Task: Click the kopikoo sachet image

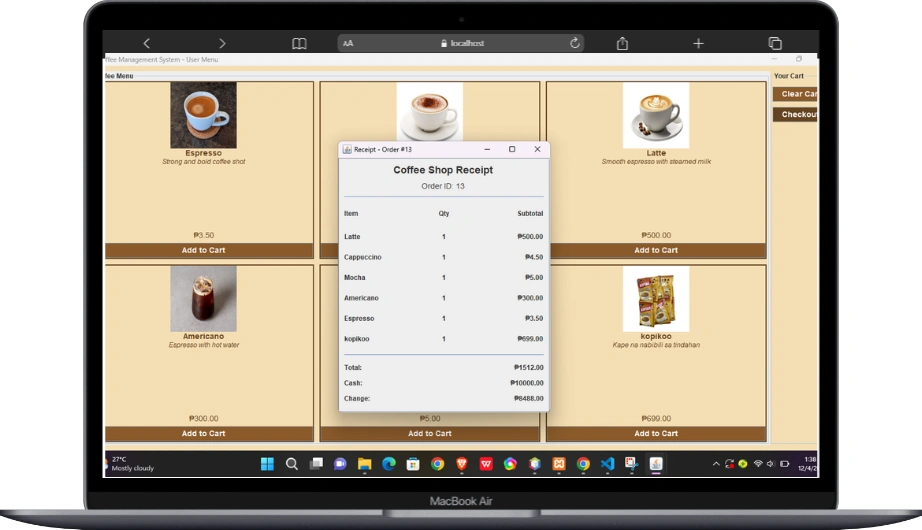Action: coord(656,299)
